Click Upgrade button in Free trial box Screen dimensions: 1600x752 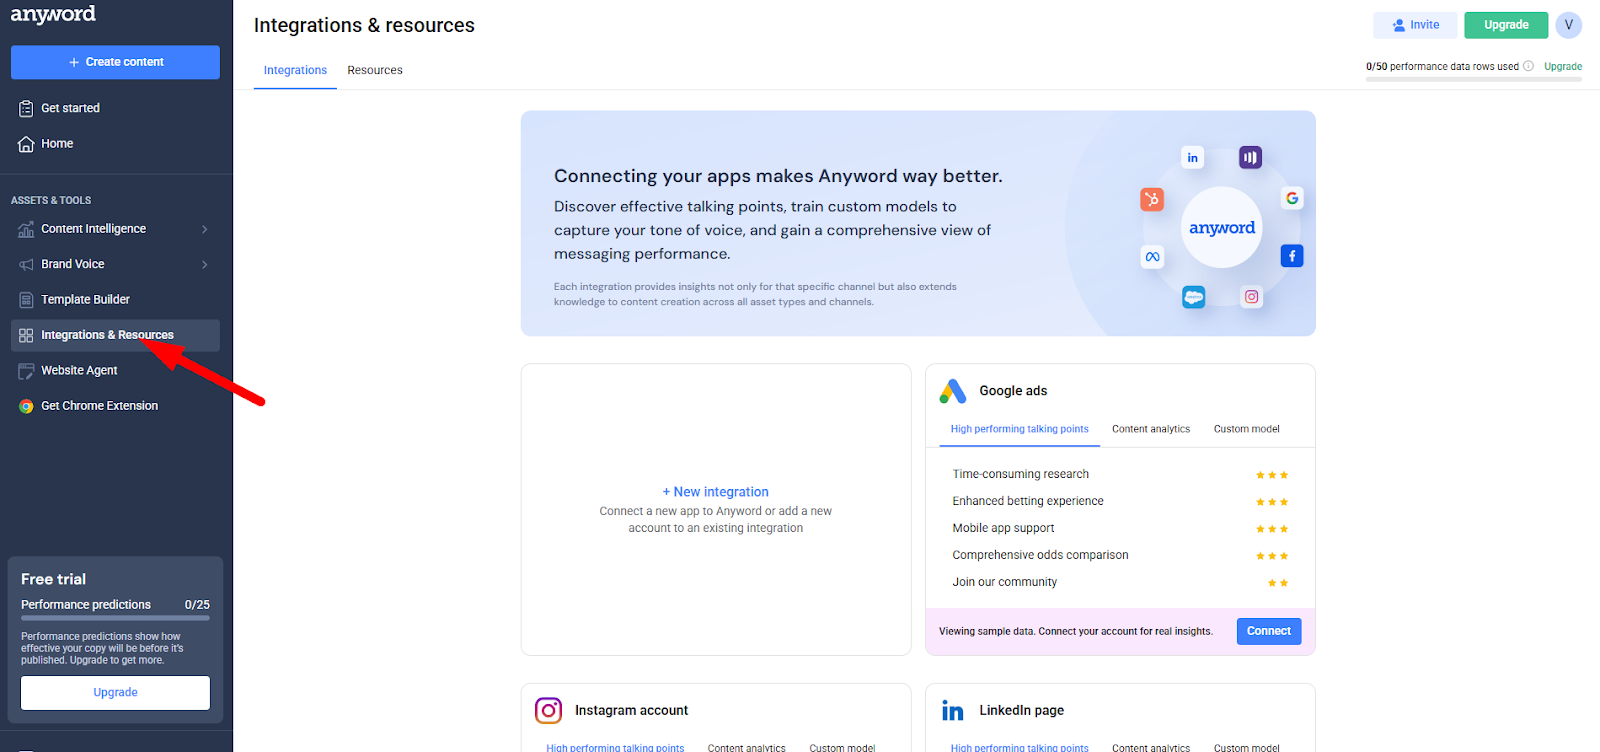pyautogui.click(x=116, y=693)
